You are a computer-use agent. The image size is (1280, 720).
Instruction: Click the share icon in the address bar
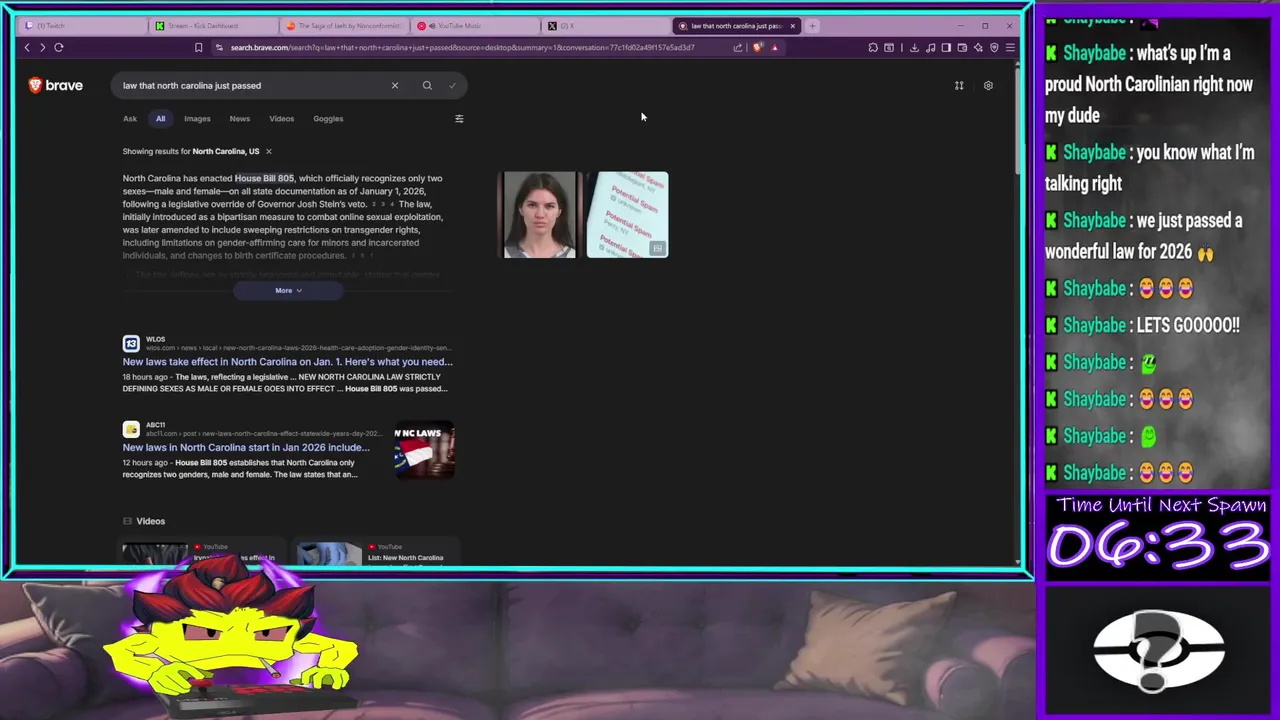[738, 47]
